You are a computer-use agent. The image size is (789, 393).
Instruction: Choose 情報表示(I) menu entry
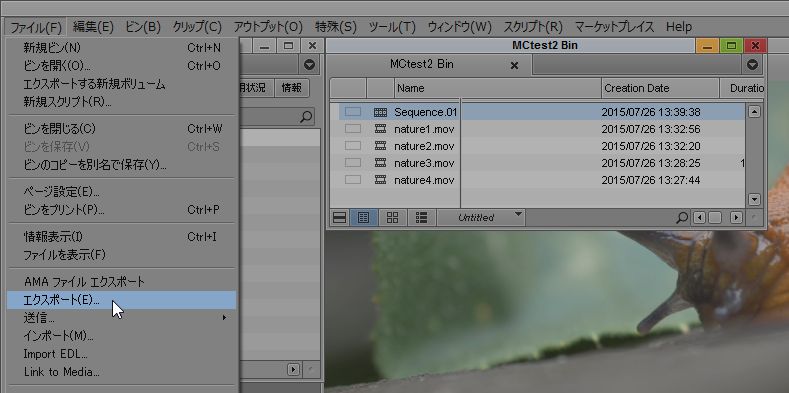(x=122, y=237)
